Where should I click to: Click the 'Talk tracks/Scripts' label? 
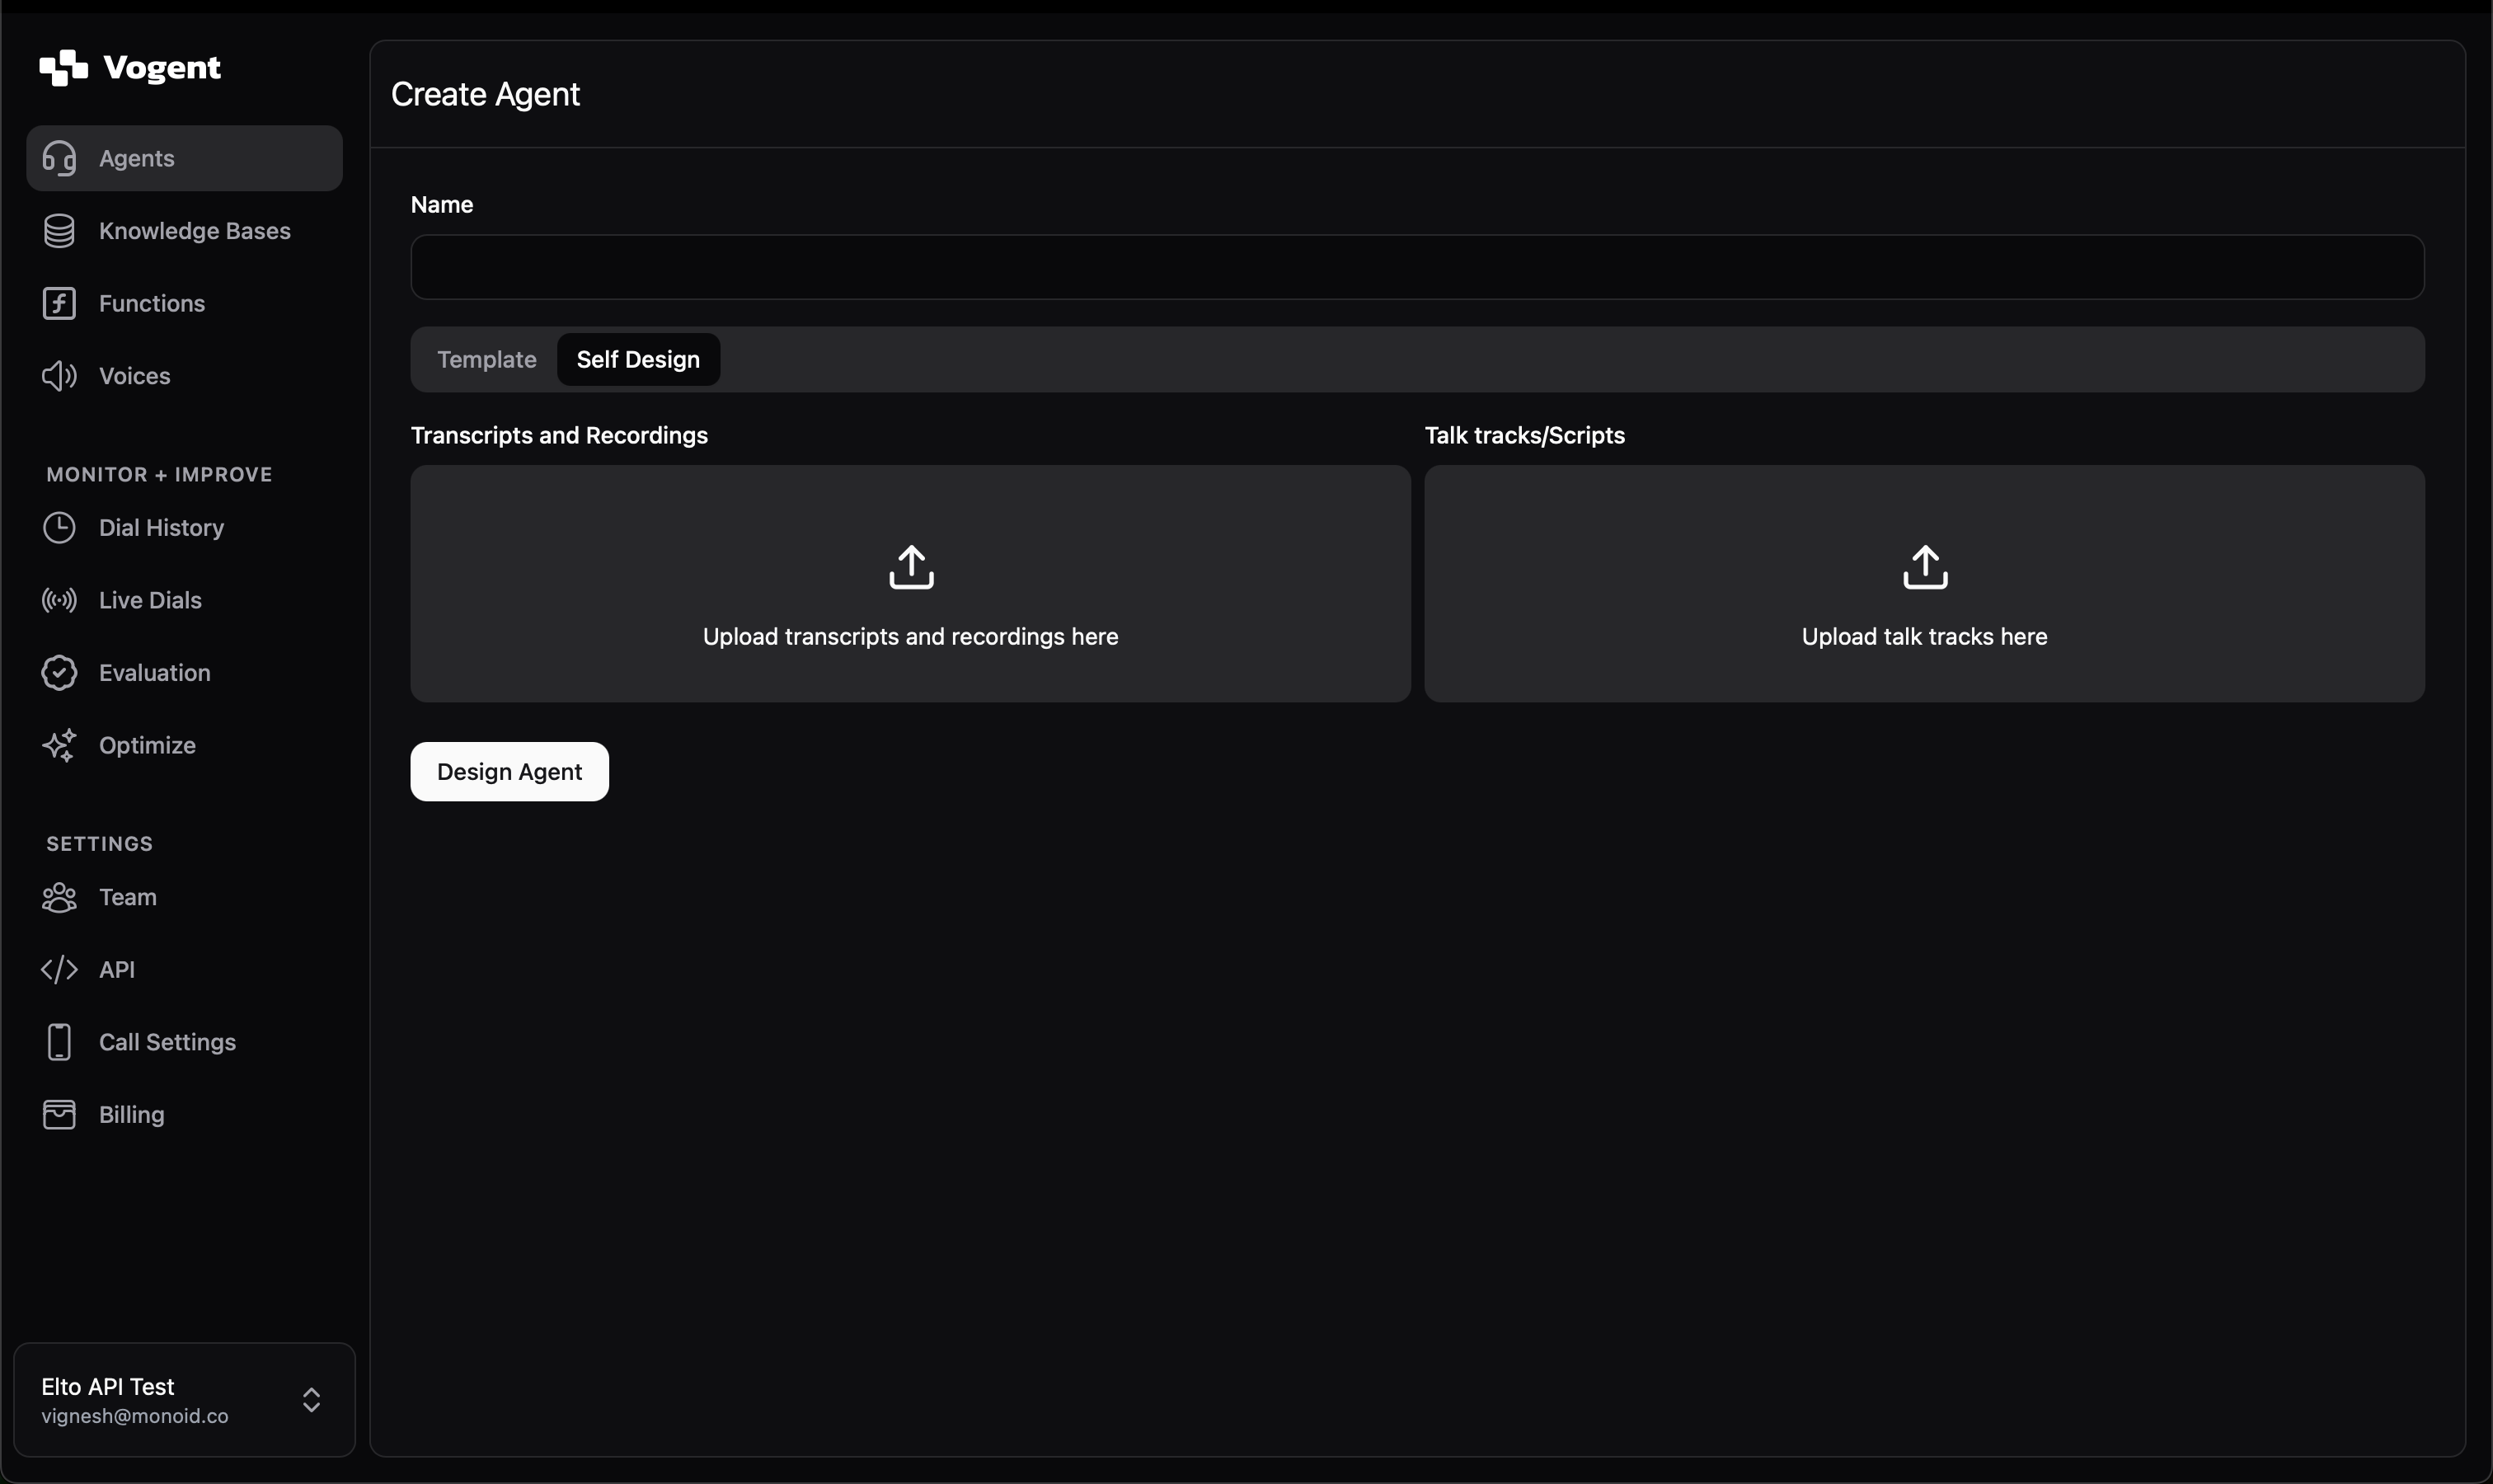(x=1524, y=435)
